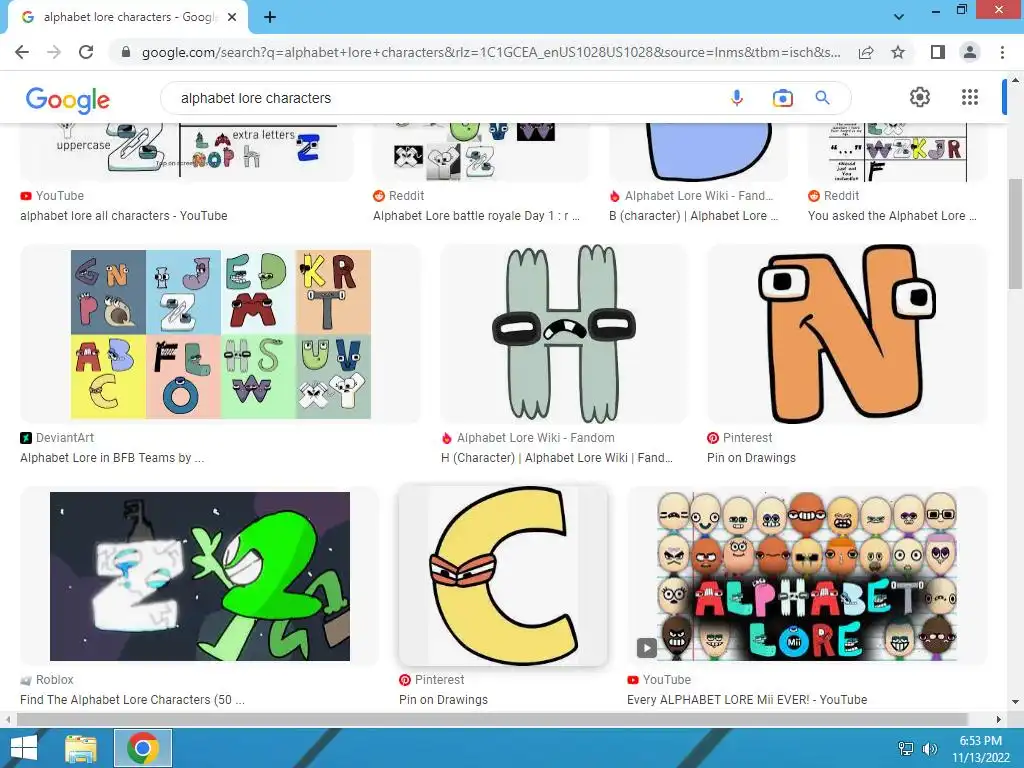Open the orange N character image
This screenshot has height=768, width=1024.
(x=847, y=334)
